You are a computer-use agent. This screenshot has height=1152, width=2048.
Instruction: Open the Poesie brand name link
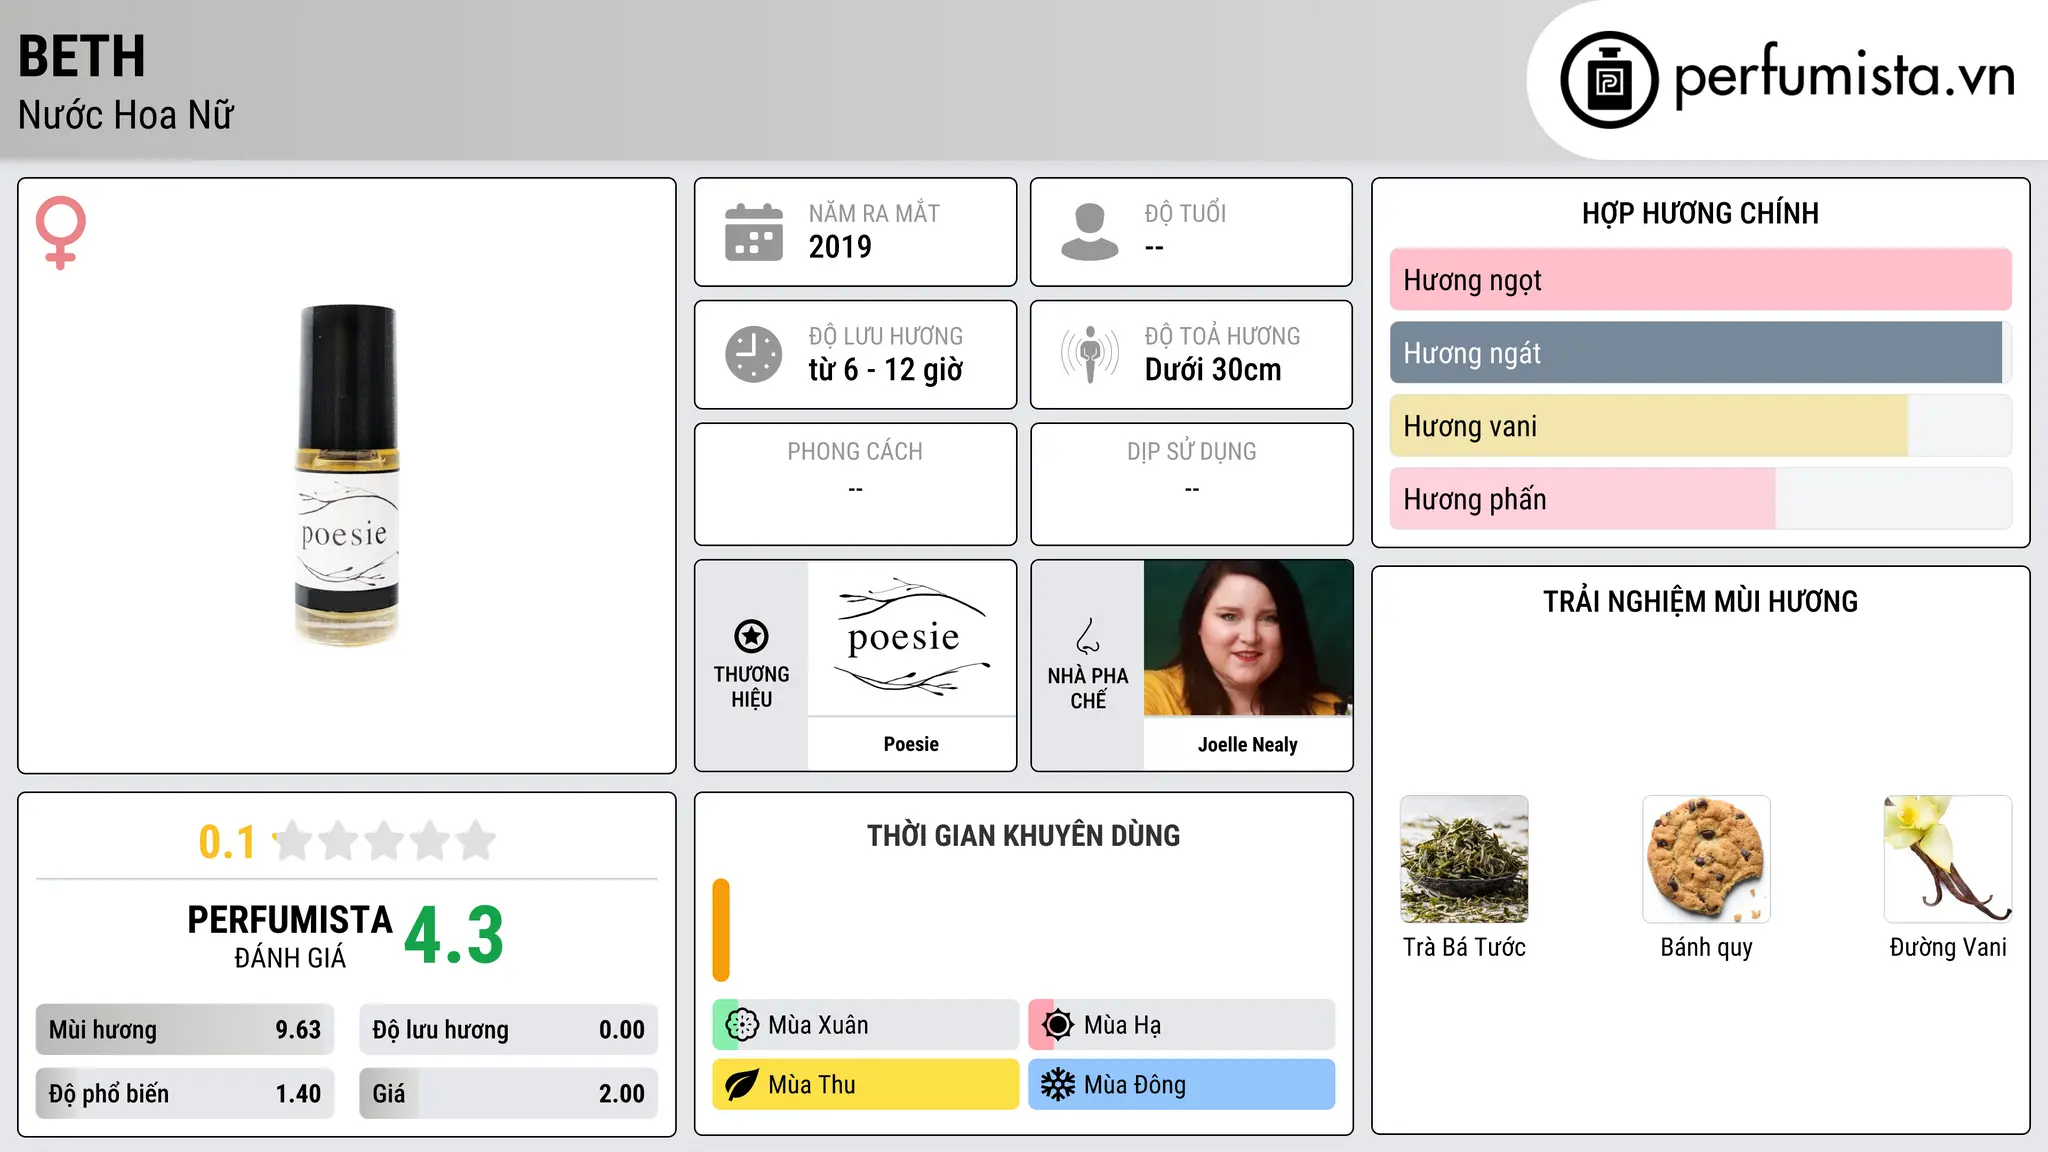coord(911,744)
